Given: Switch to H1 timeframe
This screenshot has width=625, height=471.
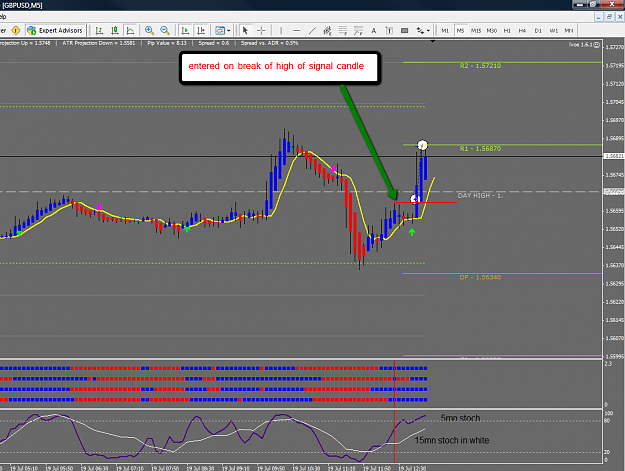Looking at the screenshot, I should click(x=507, y=31).
